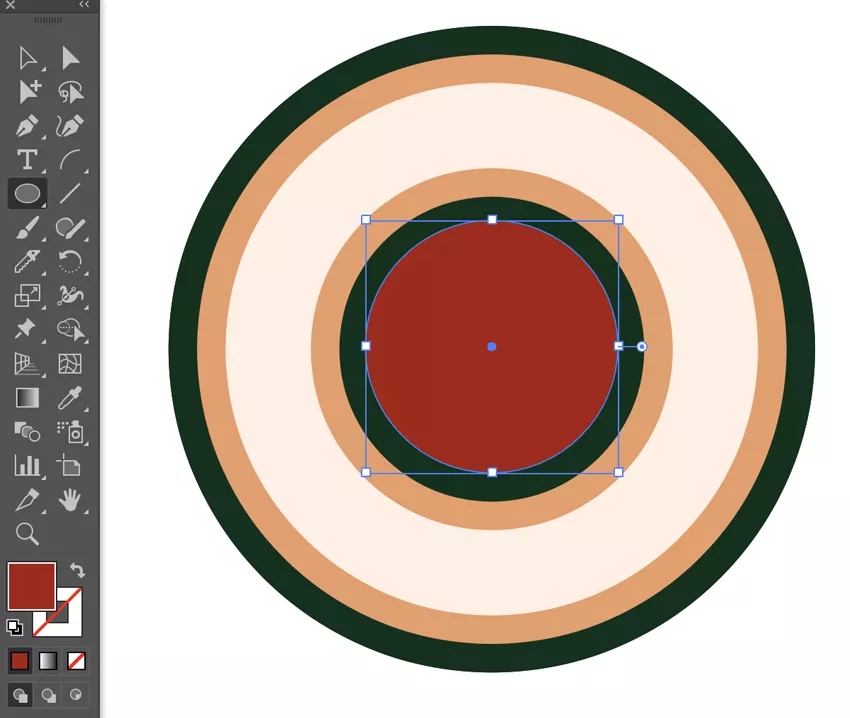Select the Puppet Warp pin tool
The height and width of the screenshot is (718, 850).
(x=25, y=329)
